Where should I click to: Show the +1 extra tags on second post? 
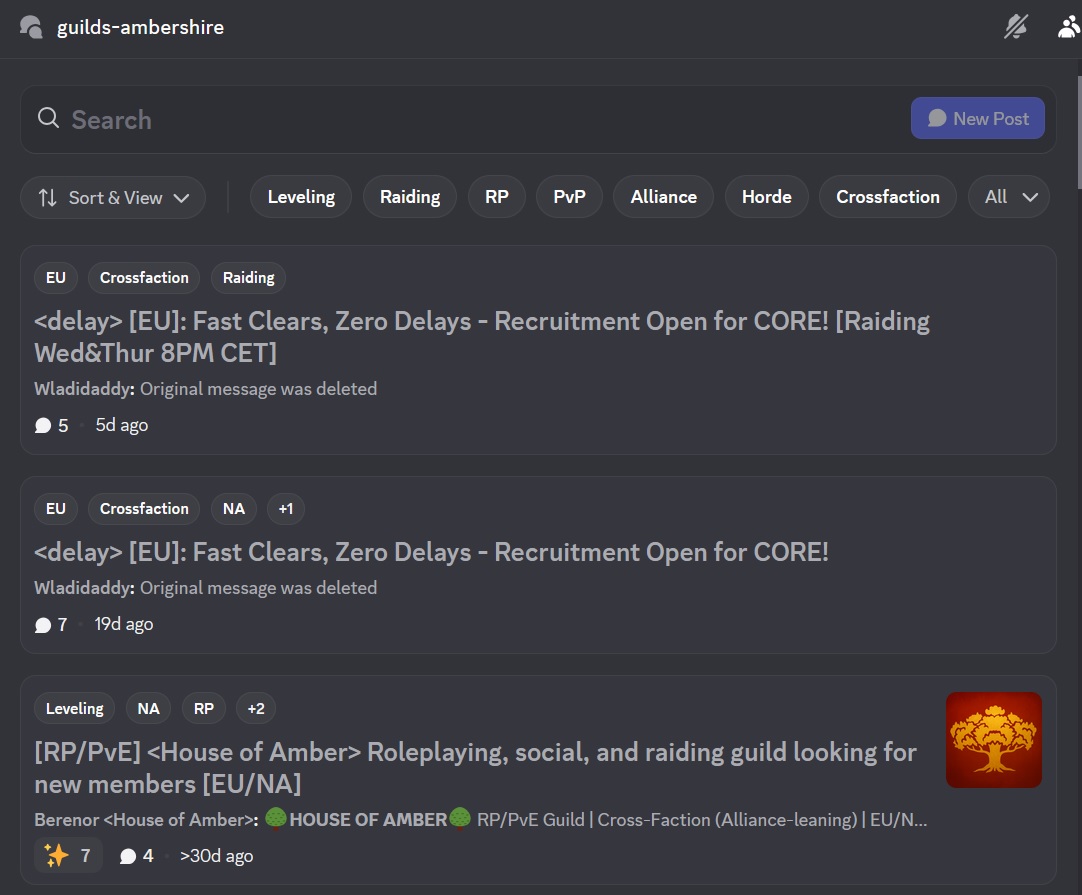pos(286,509)
